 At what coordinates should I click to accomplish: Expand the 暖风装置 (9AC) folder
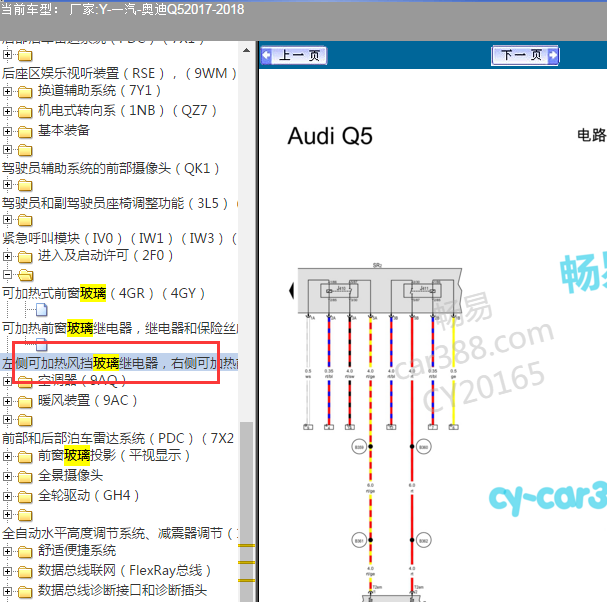(7, 401)
